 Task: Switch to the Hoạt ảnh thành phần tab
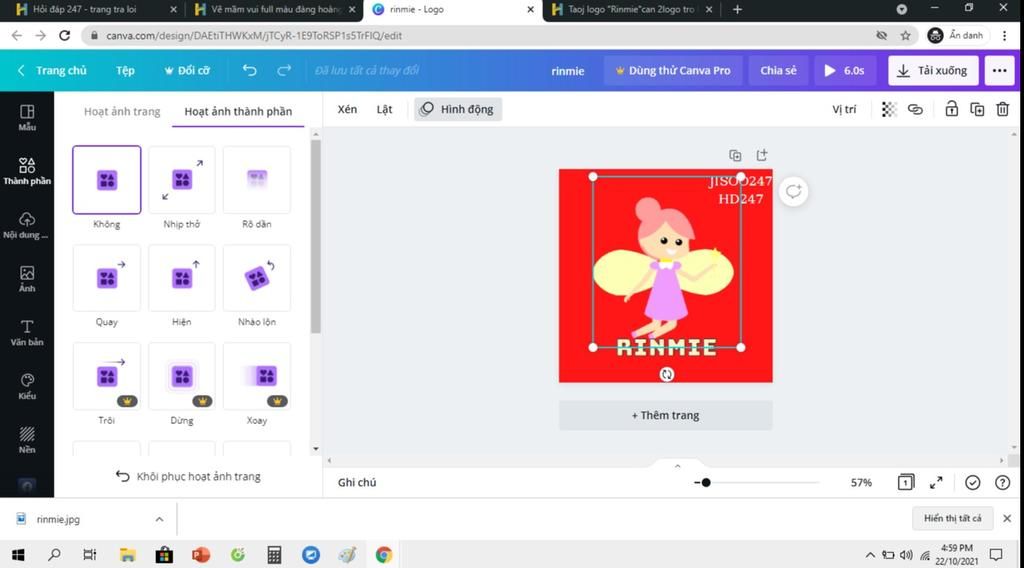[x=238, y=111]
